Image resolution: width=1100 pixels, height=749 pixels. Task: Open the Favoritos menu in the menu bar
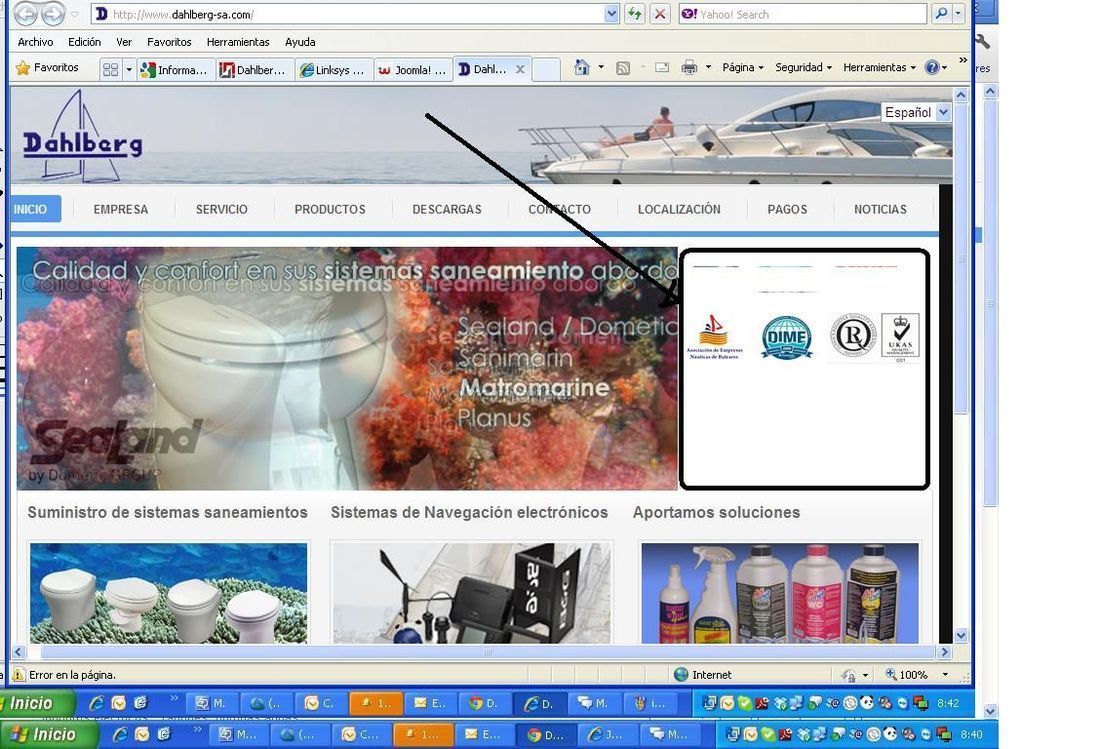[x=169, y=42]
